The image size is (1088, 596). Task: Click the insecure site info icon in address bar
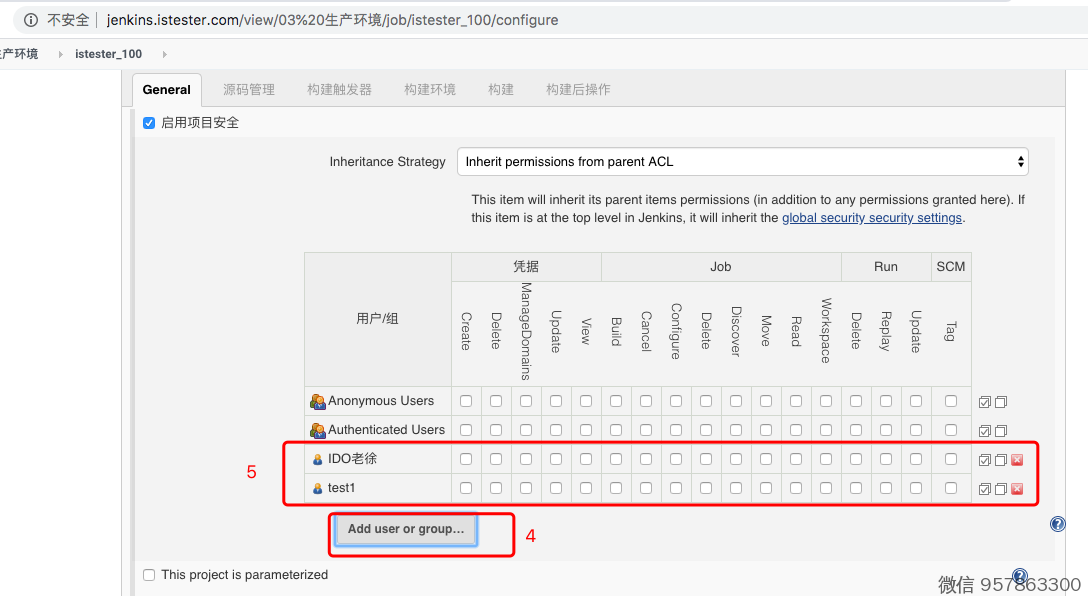pyautogui.click(x=31, y=20)
